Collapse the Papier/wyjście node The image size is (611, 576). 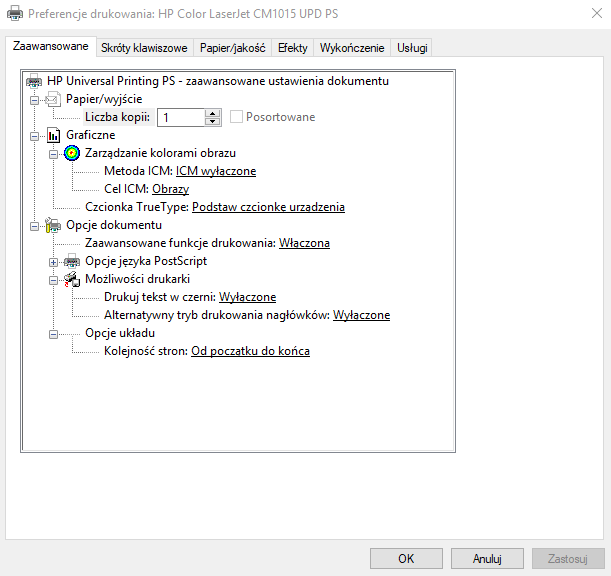click(x=34, y=101)
